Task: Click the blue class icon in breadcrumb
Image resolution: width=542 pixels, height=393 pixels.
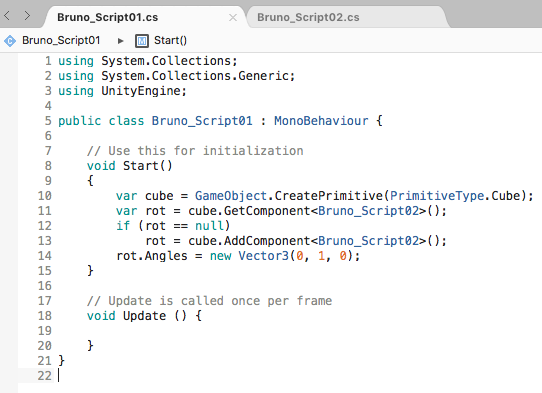Action: (x=10, y=41)
